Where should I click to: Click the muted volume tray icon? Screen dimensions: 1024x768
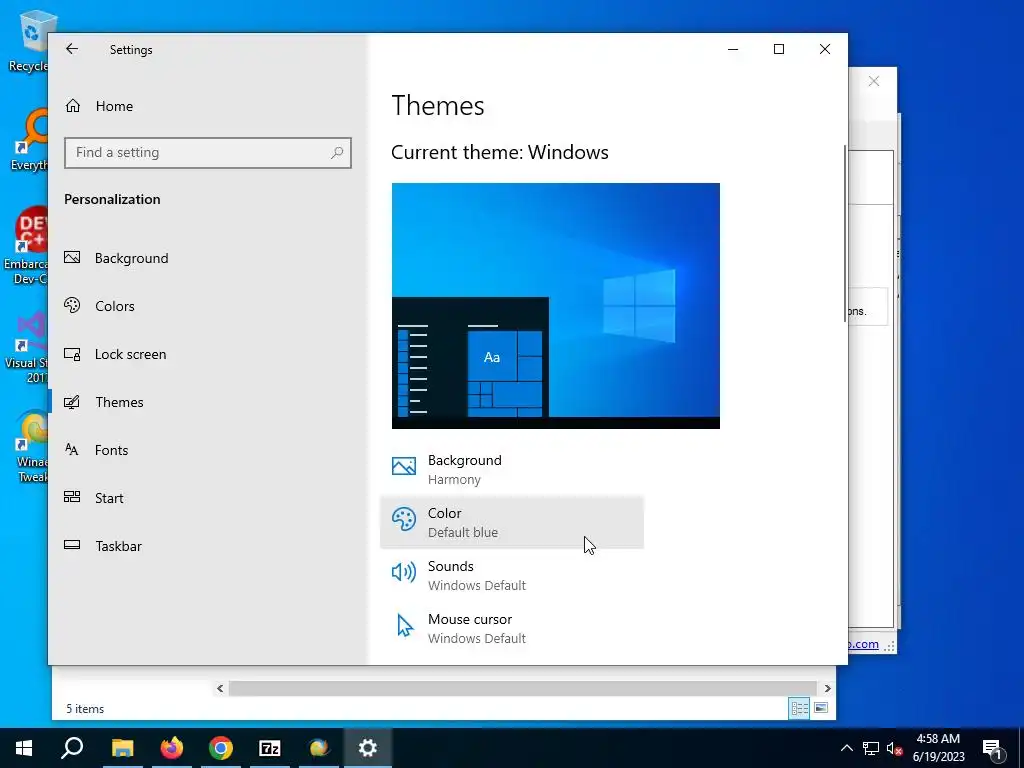point(895,748)
